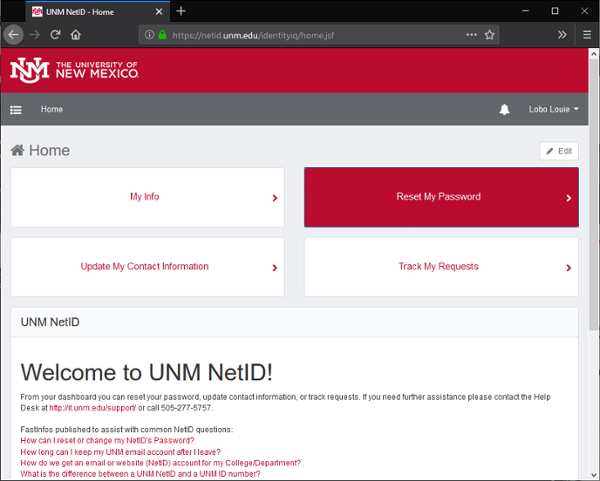Open the My Info card
This screenshot has height=481, width=600.
pyautogui.click(x=147, y=197)
